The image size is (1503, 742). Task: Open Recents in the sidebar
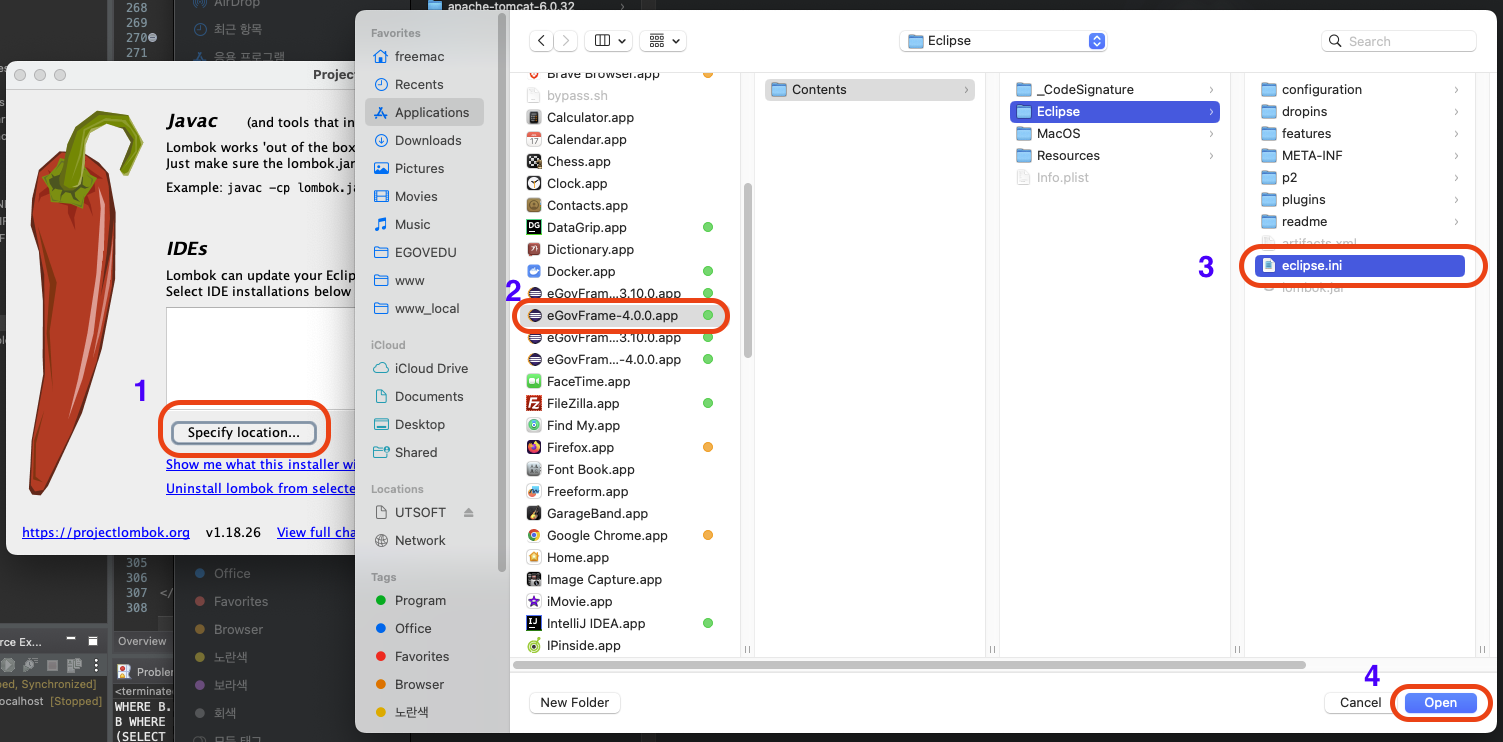pyautogui.click(x=424, y=84)
